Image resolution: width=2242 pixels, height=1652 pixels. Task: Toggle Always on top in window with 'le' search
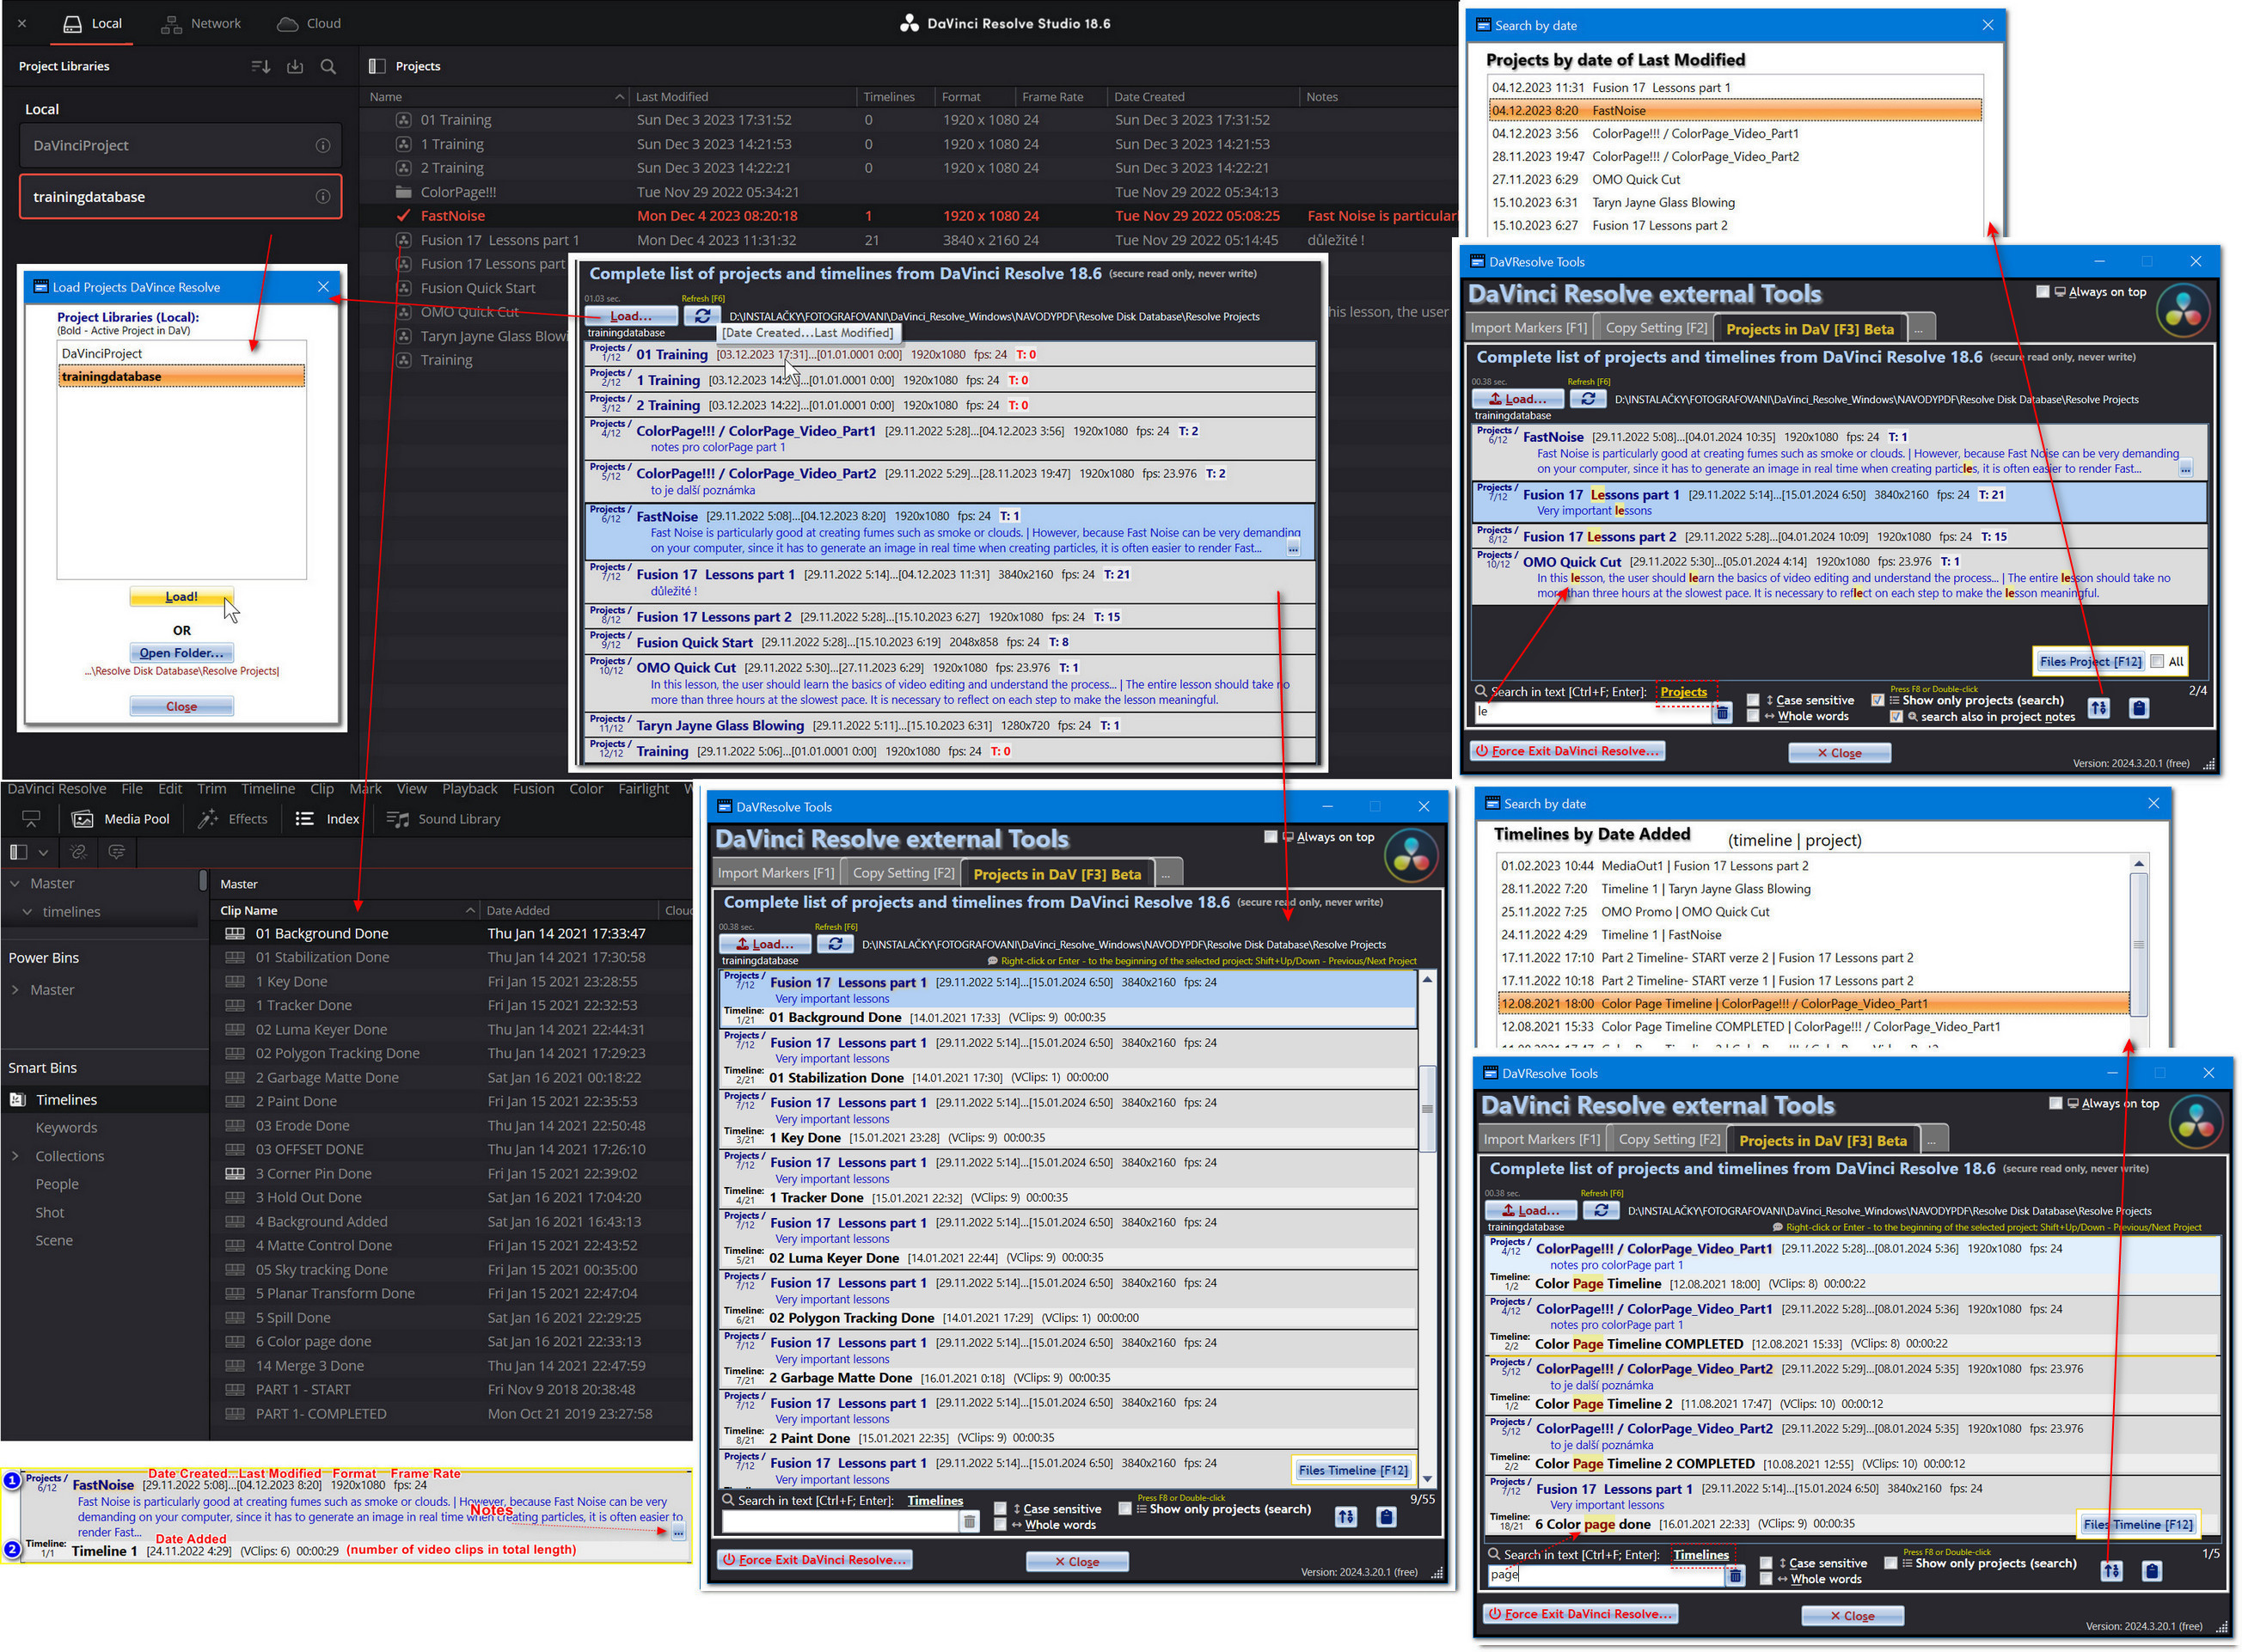coord(2042,292)
